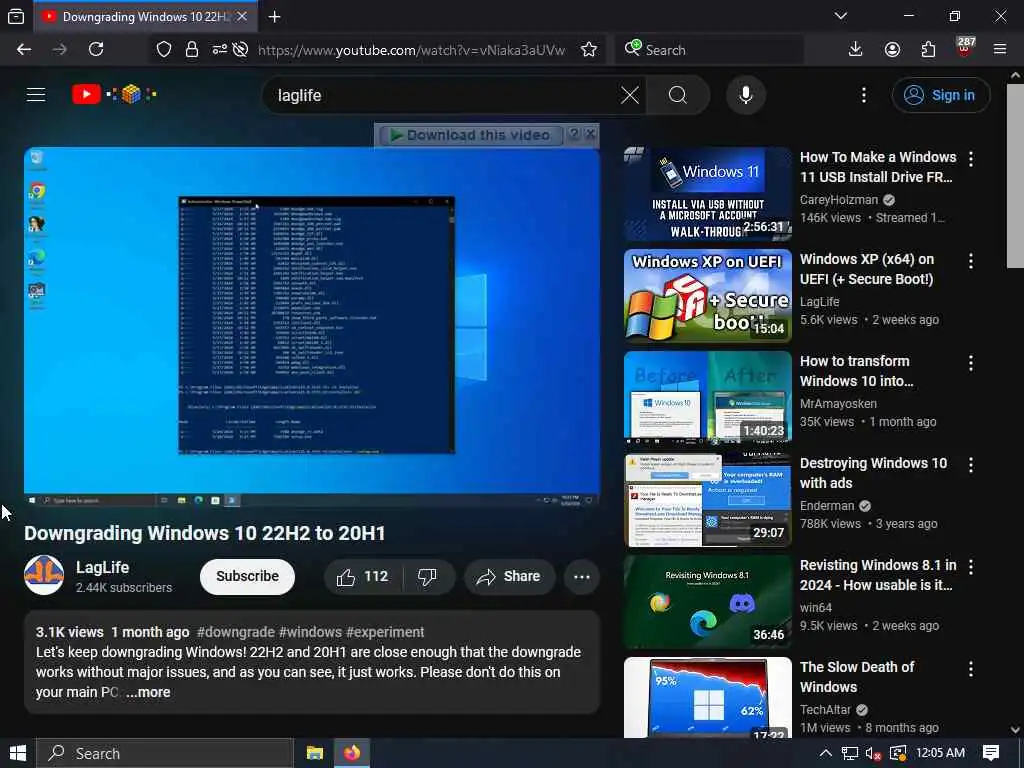Image resolution: width=1024 pixels, height=768 pixels.
Task: Like the video with 112 likes
Action: click(363, 577)
